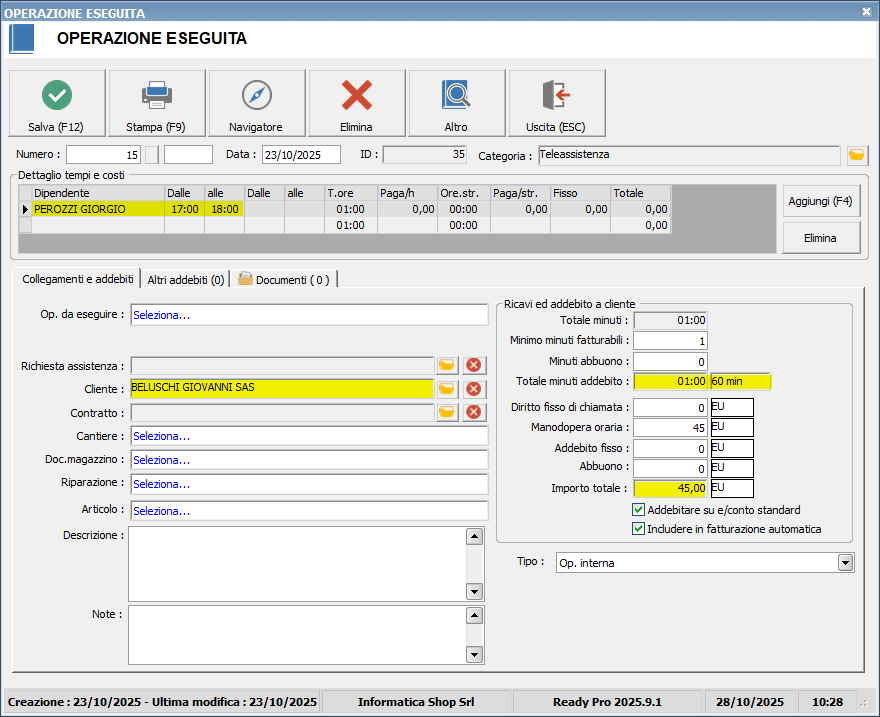
Task: Select a Cantiere from its Seleziona field
Action: 308,436
